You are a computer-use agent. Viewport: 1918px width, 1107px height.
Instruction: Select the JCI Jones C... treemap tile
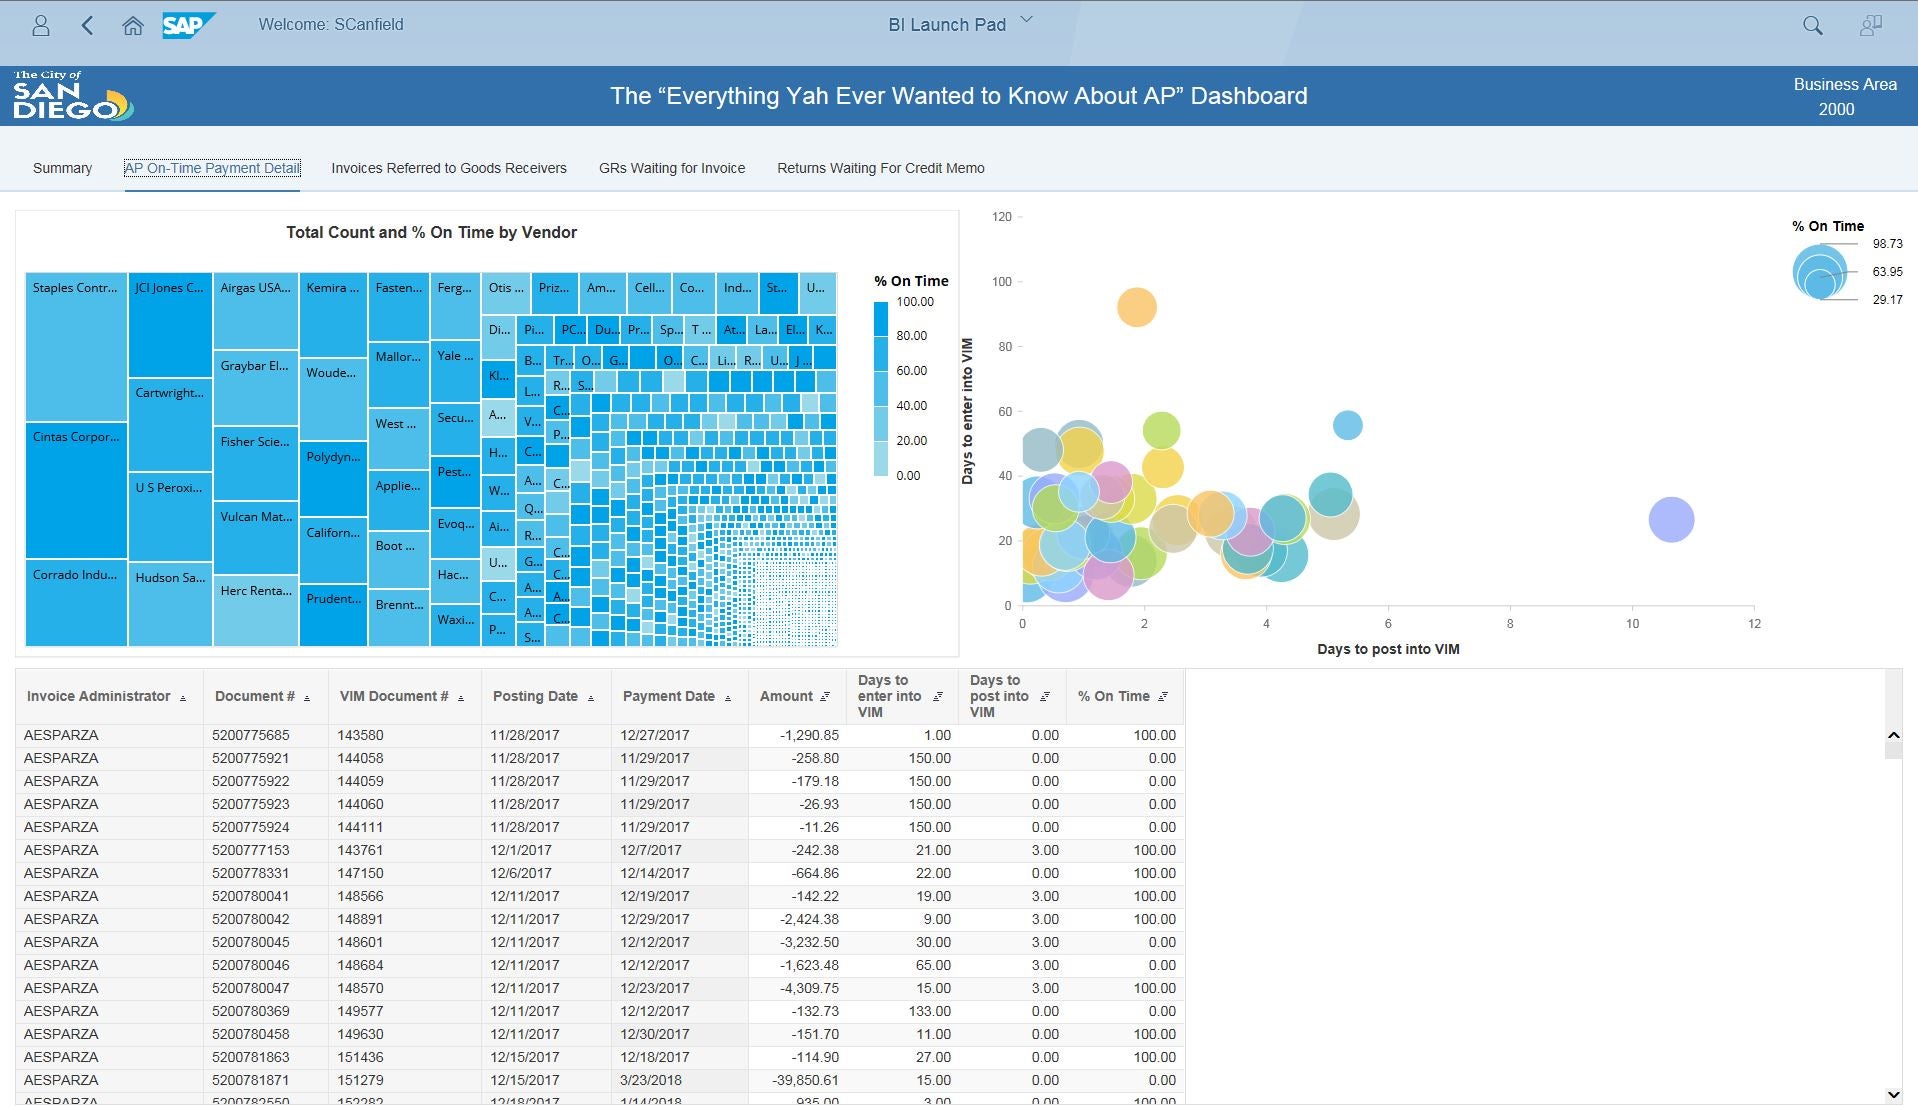point(170,325)
